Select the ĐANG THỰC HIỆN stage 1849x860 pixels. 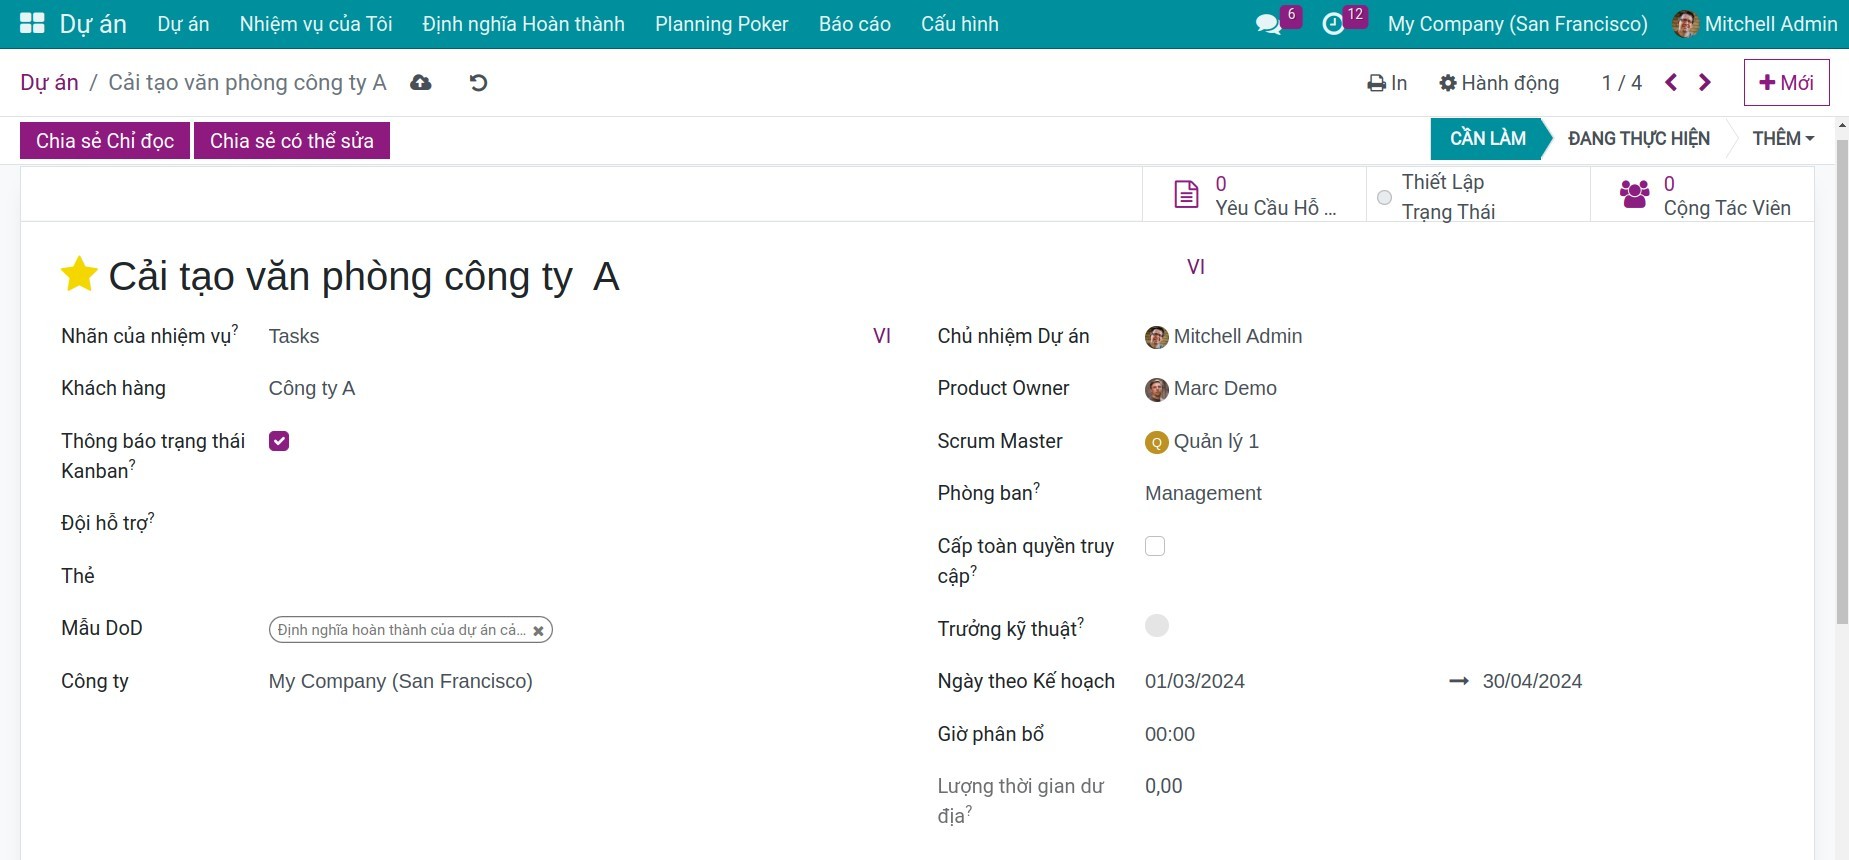coord(1639,139)
